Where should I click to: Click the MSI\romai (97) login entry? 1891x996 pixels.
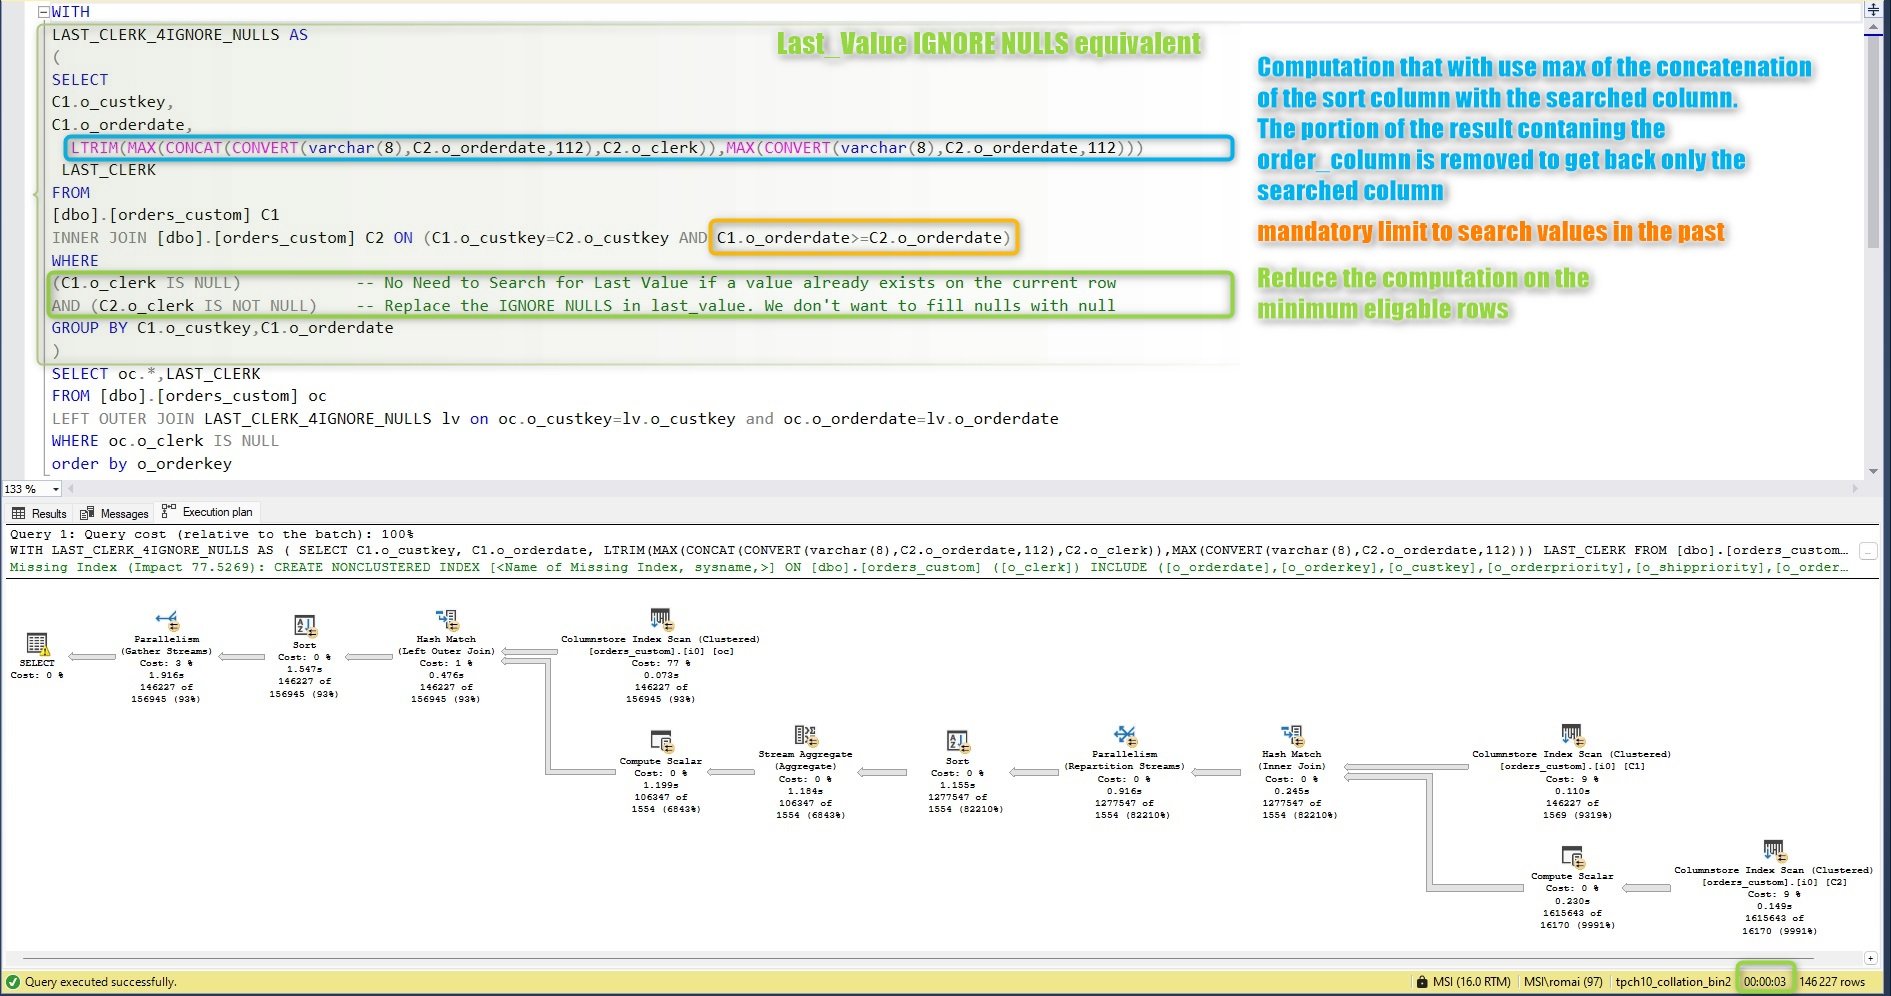[1563, 982]
